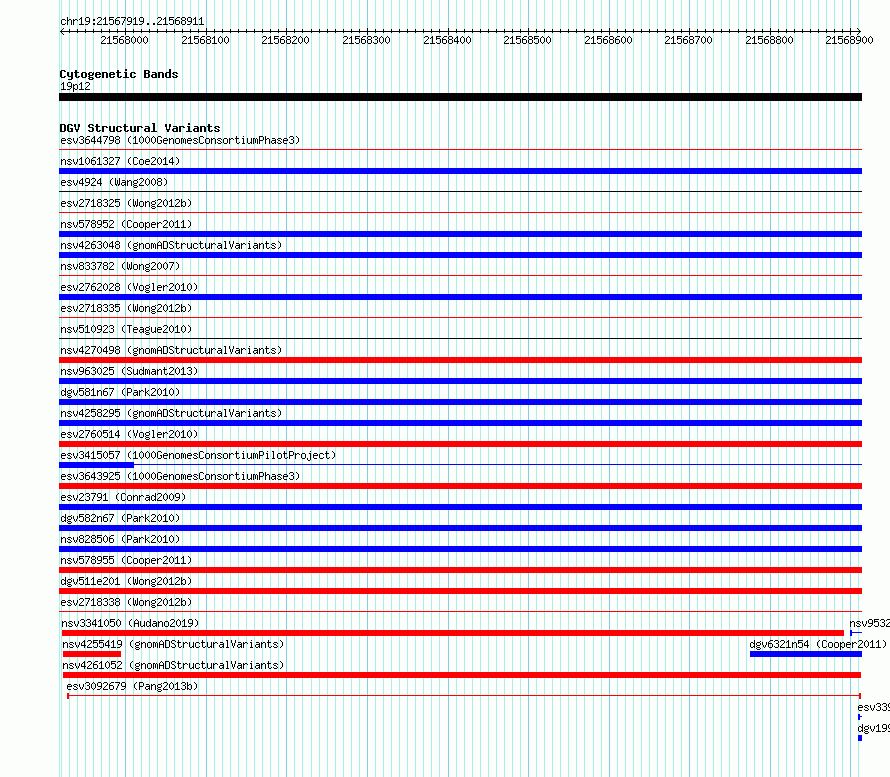Screen dimensions: 890x777
Task: Select the nsv4258295 (gnomADStructuralVariants) label
Action: [171, 413]
